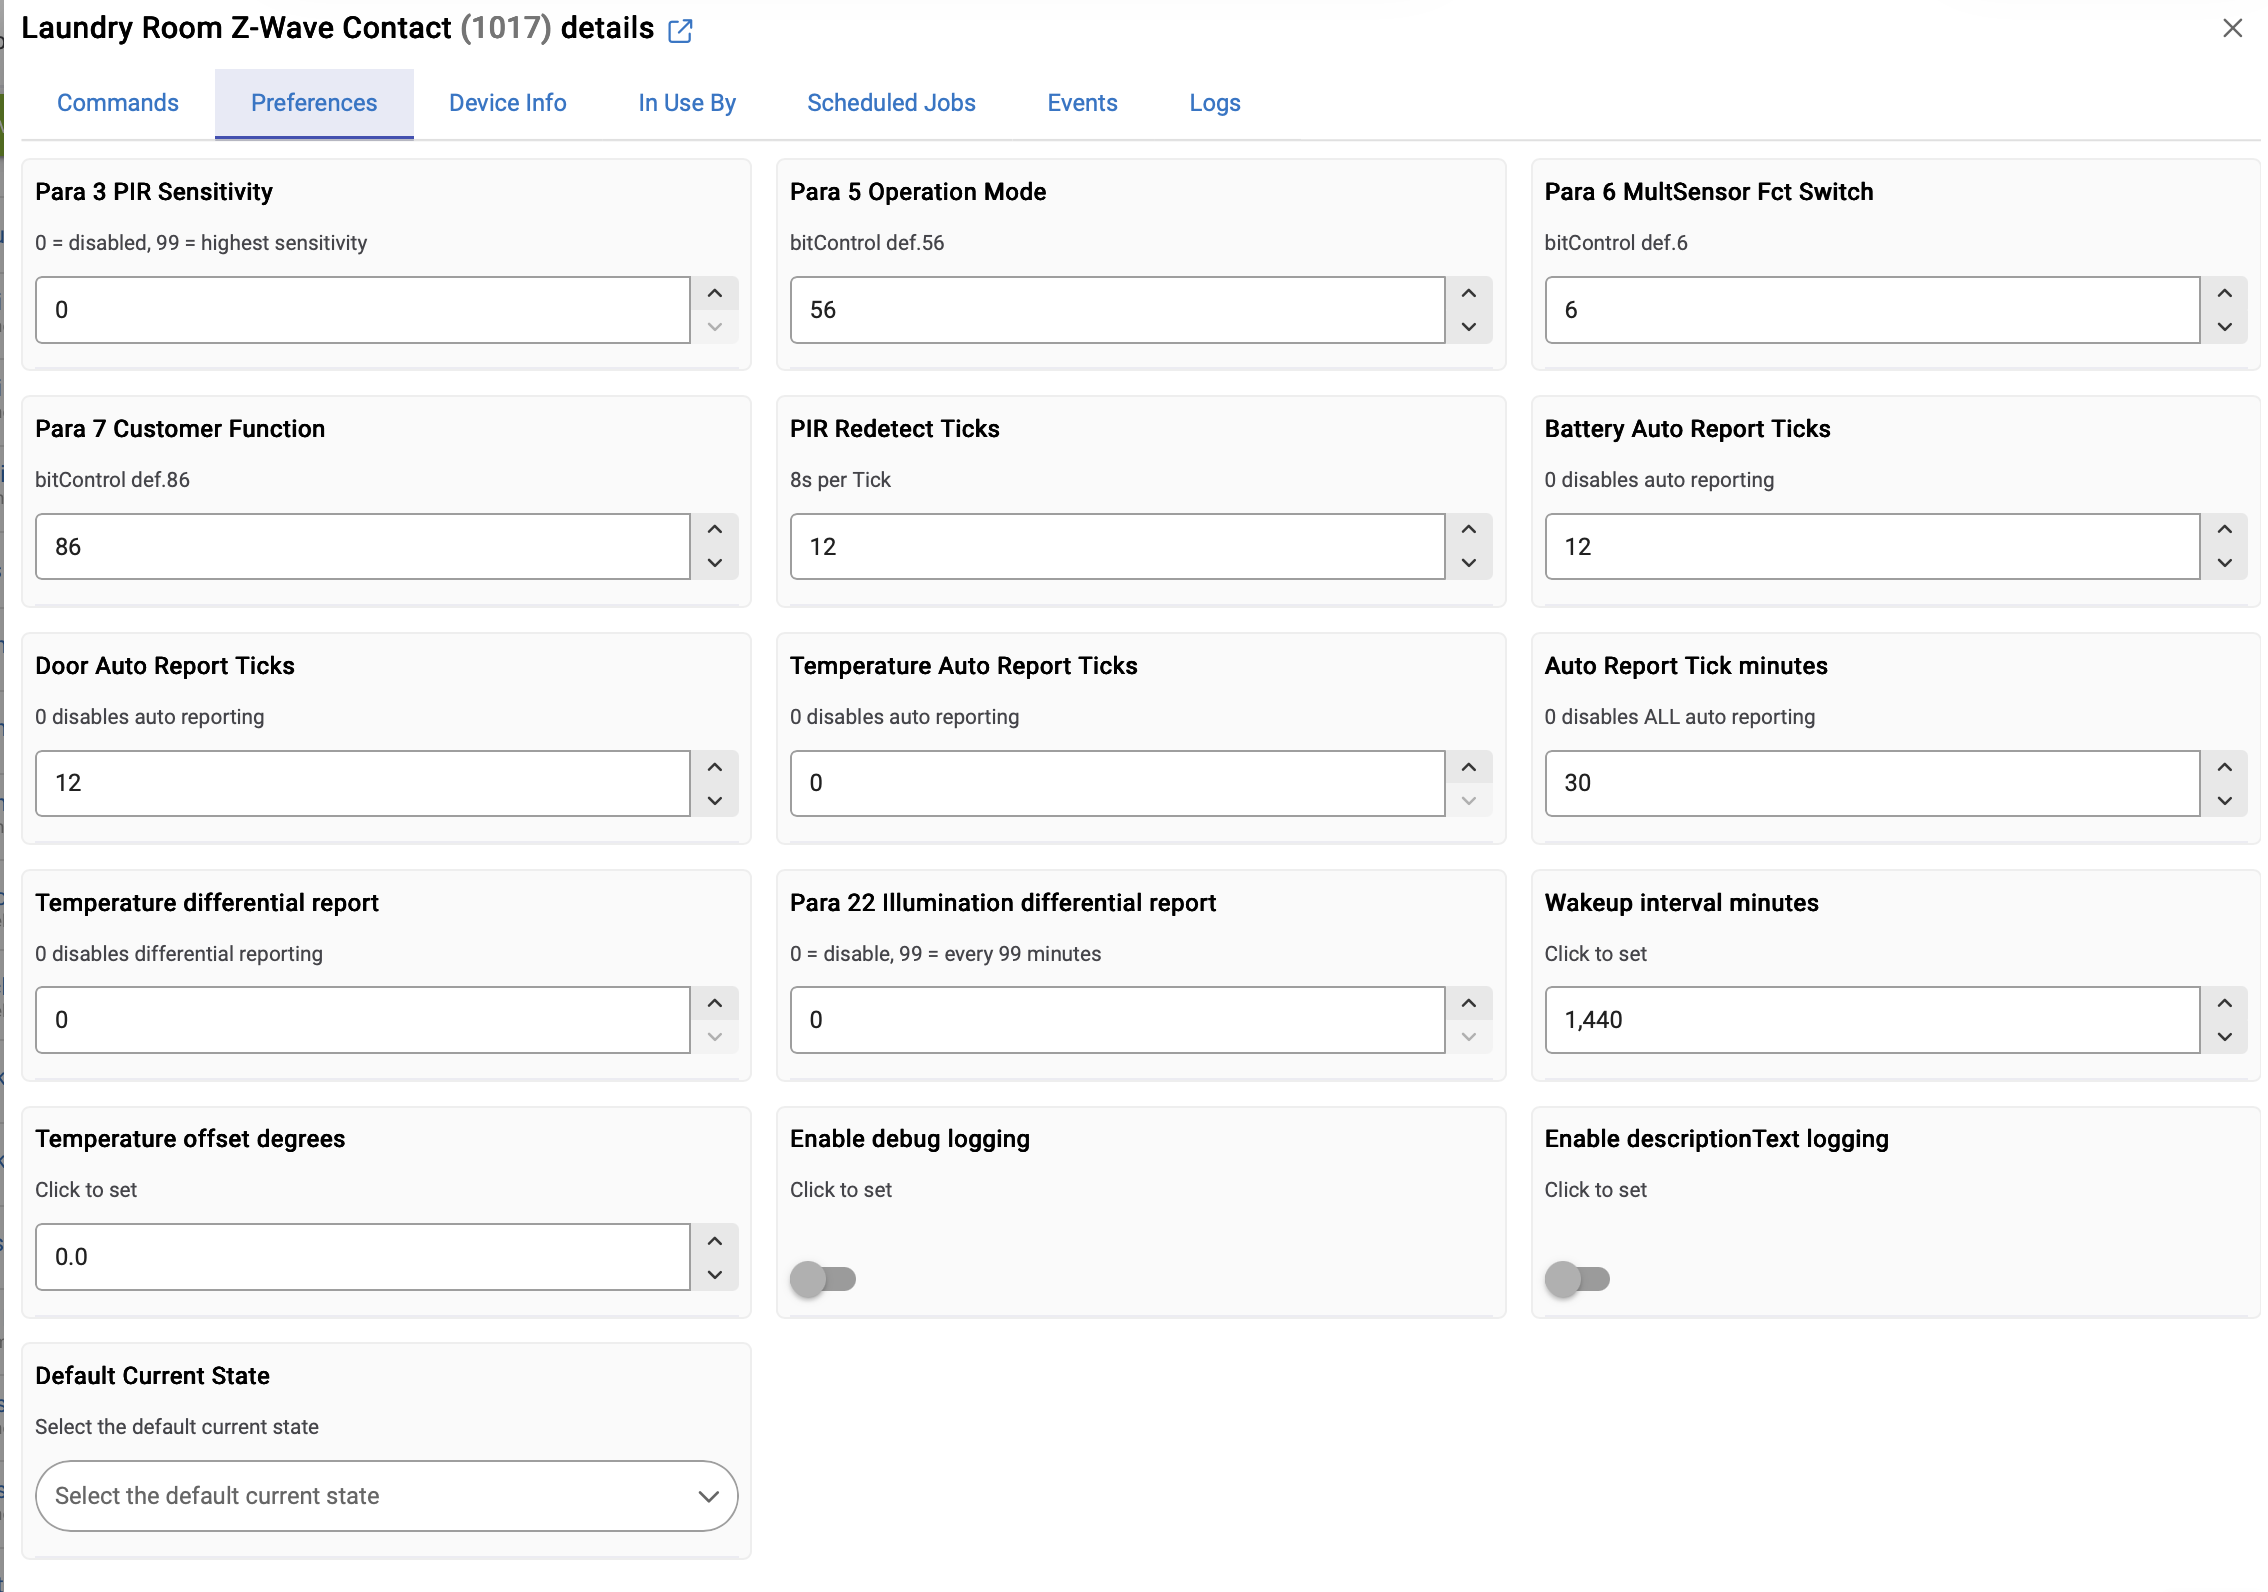Image resolution: width=2268 pixels, height=1592 pixels.
Task: Increase Para 3 PIR Sensitivity value
Action: point(714,293)
